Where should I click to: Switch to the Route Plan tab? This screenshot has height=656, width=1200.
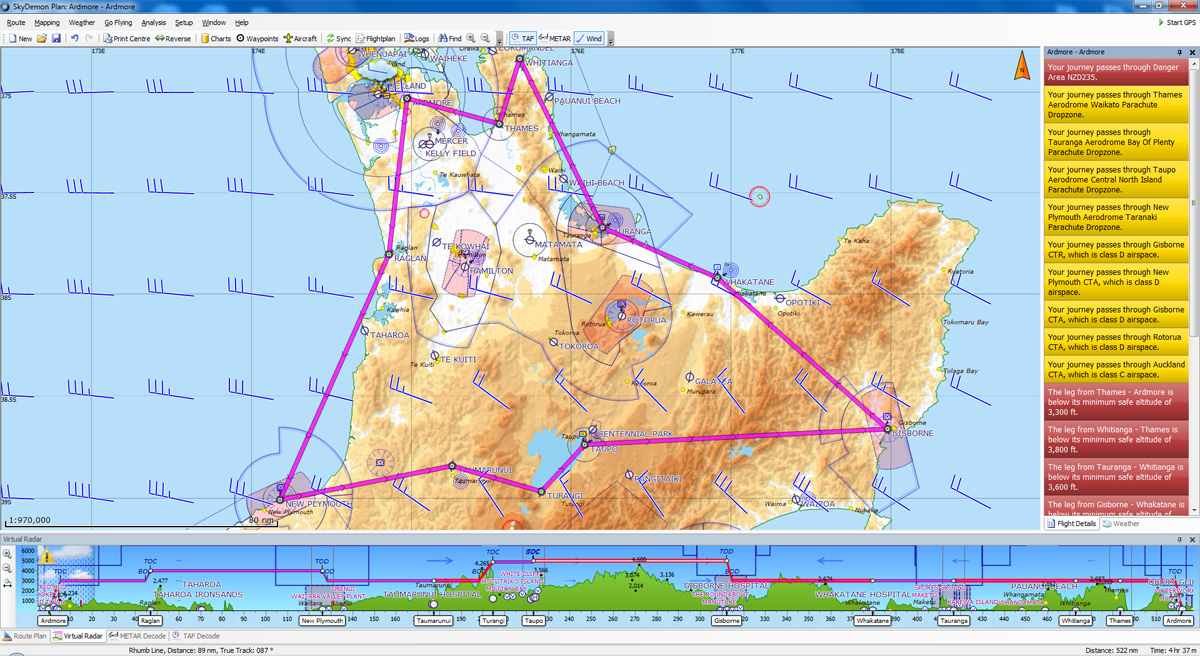click(25, 636)
